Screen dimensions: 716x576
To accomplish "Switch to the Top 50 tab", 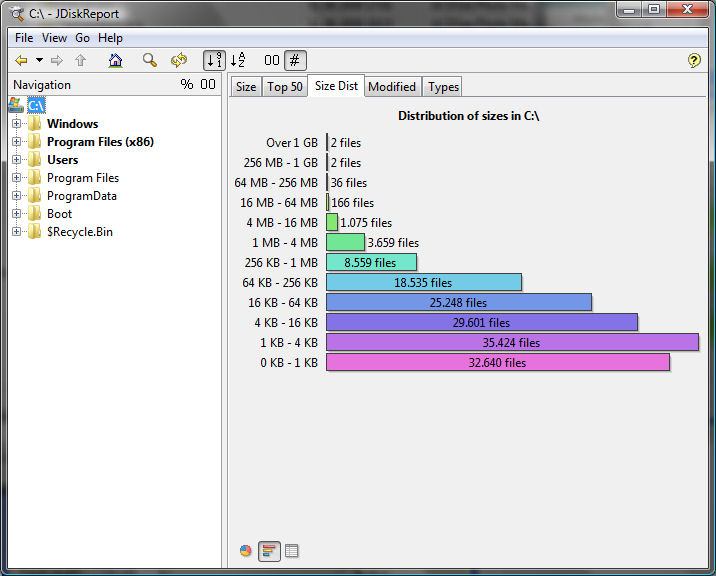I will tap(285, 87).
